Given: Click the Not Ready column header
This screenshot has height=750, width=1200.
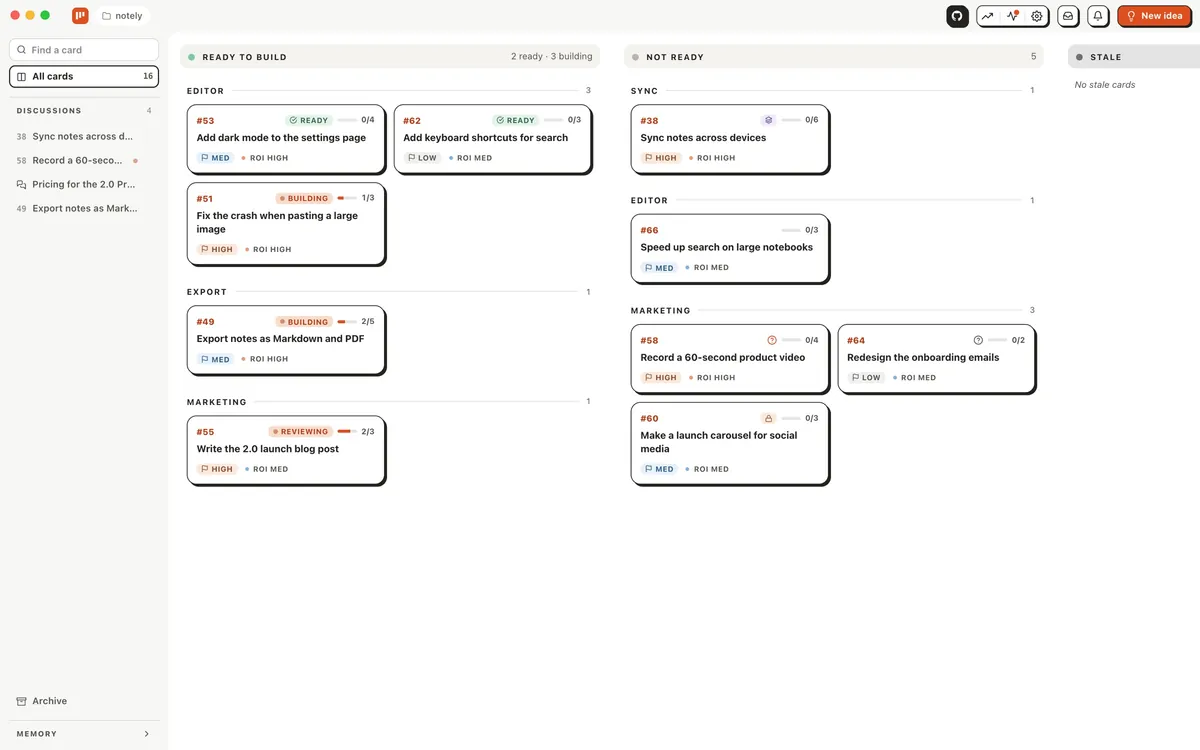Looking at the screenshot, I should [833, 57].
